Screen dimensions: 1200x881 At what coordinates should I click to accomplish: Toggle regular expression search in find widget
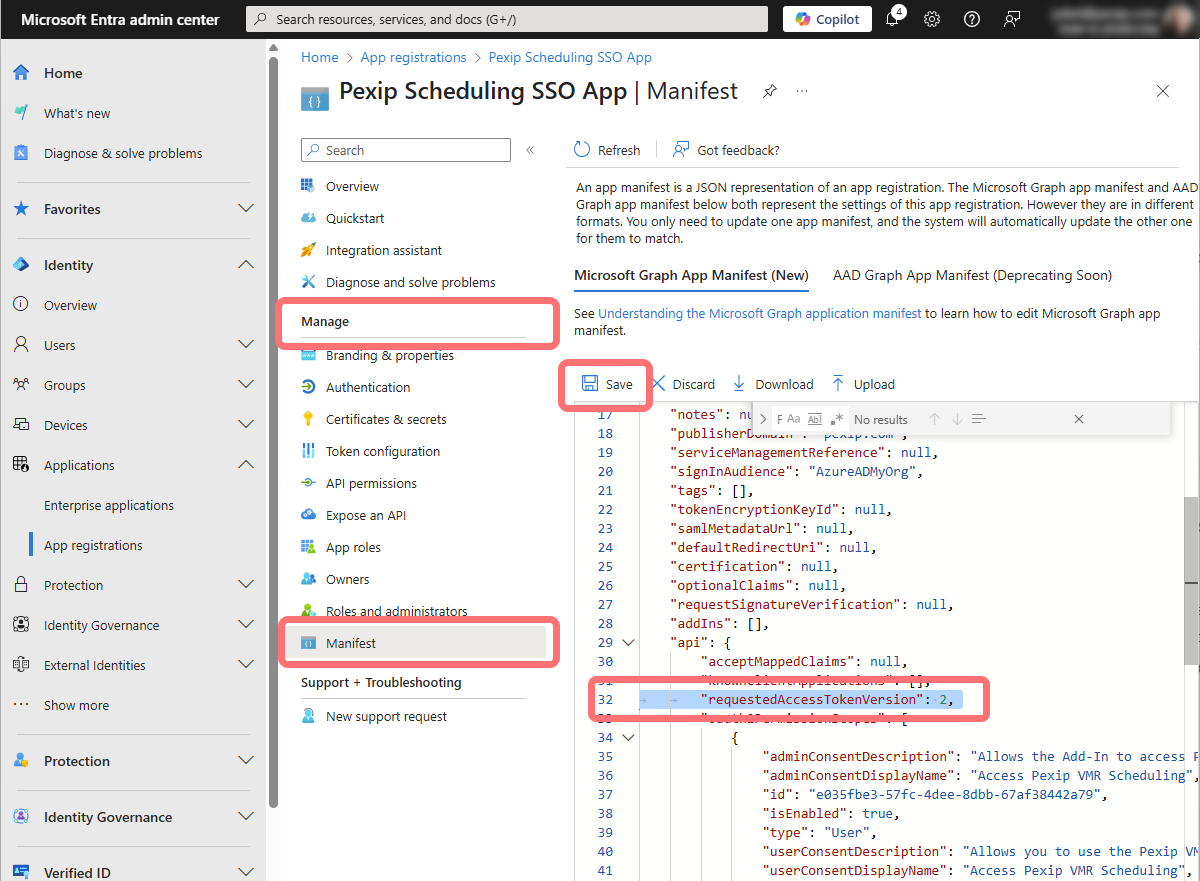point(837,419)
